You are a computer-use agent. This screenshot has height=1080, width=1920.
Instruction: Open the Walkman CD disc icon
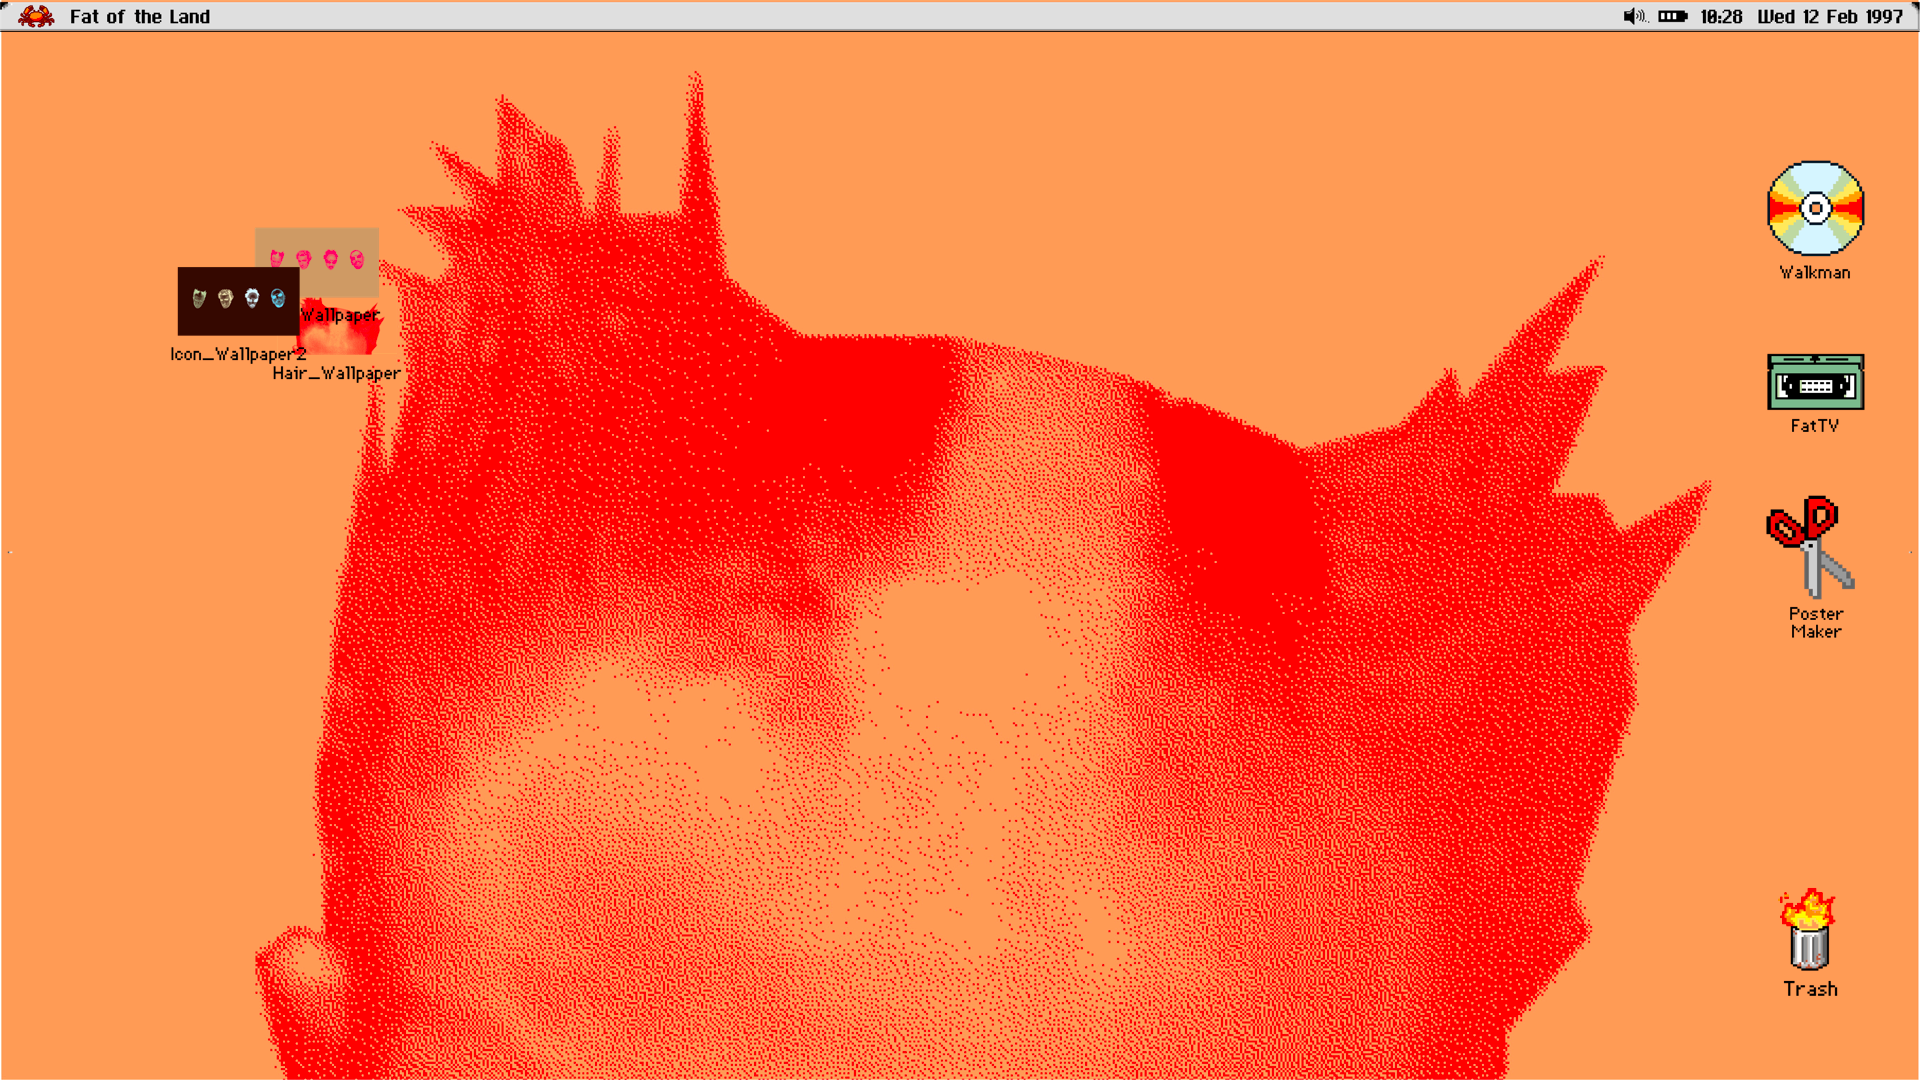(x=1815, y=208)
